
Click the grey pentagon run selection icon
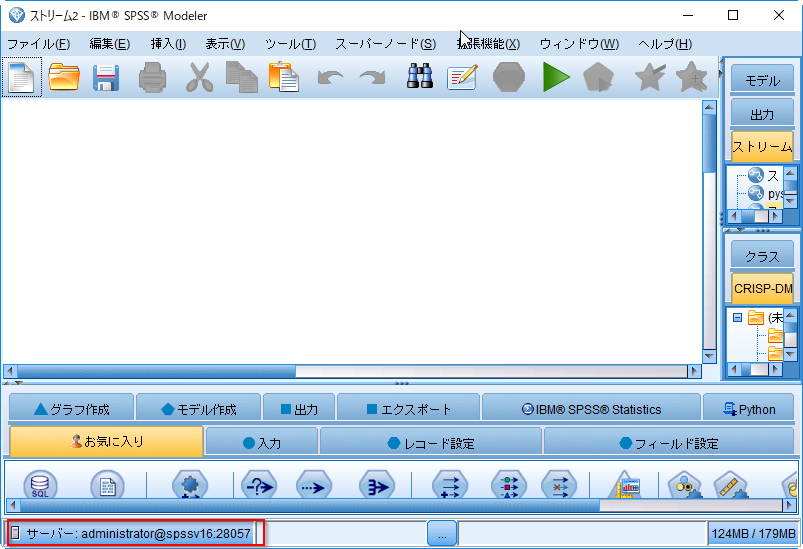[x=598, y=77]
